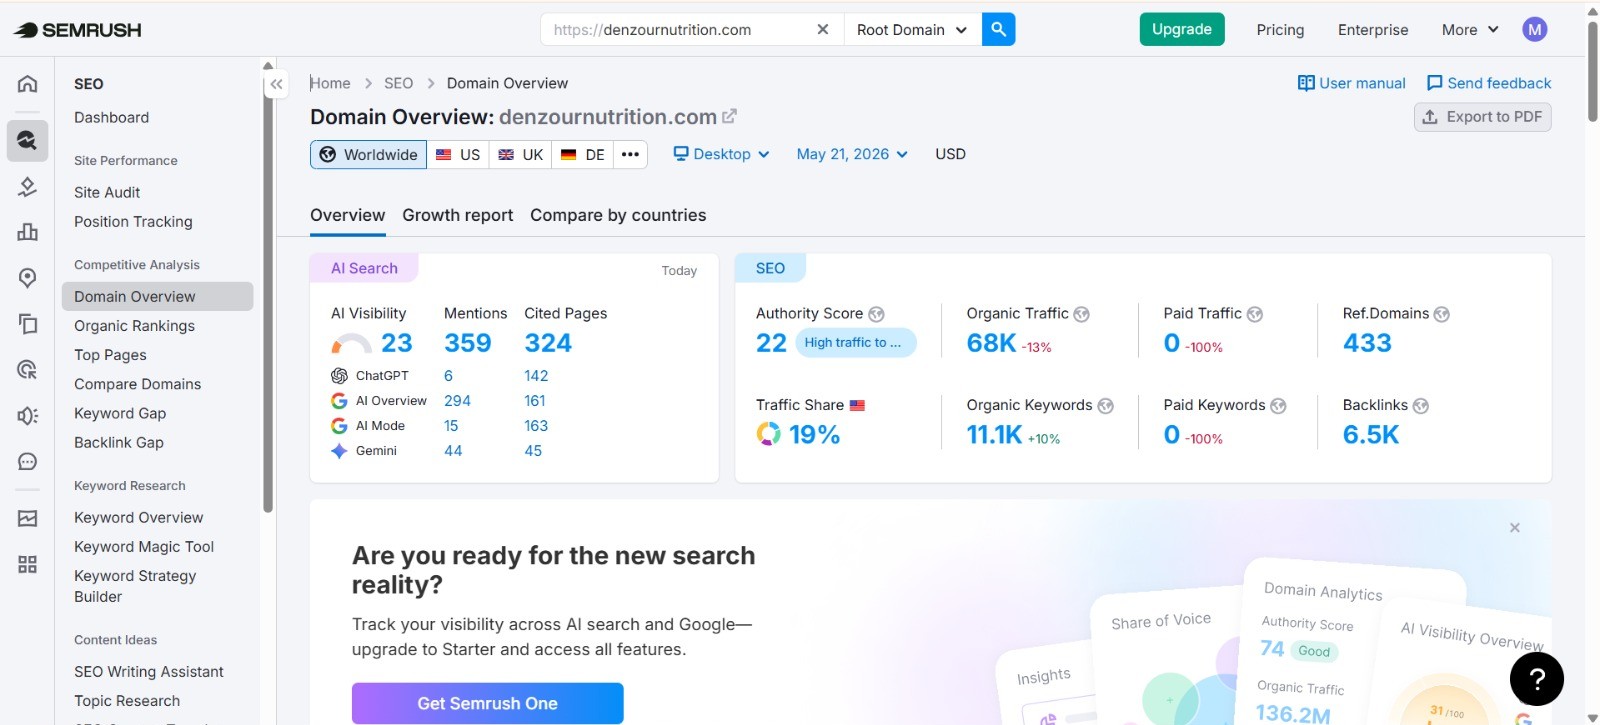Image resolution: width=1600 pixels, height=725 pixels.
Task: Close the new search reality banner
Action: [1514, 527]
